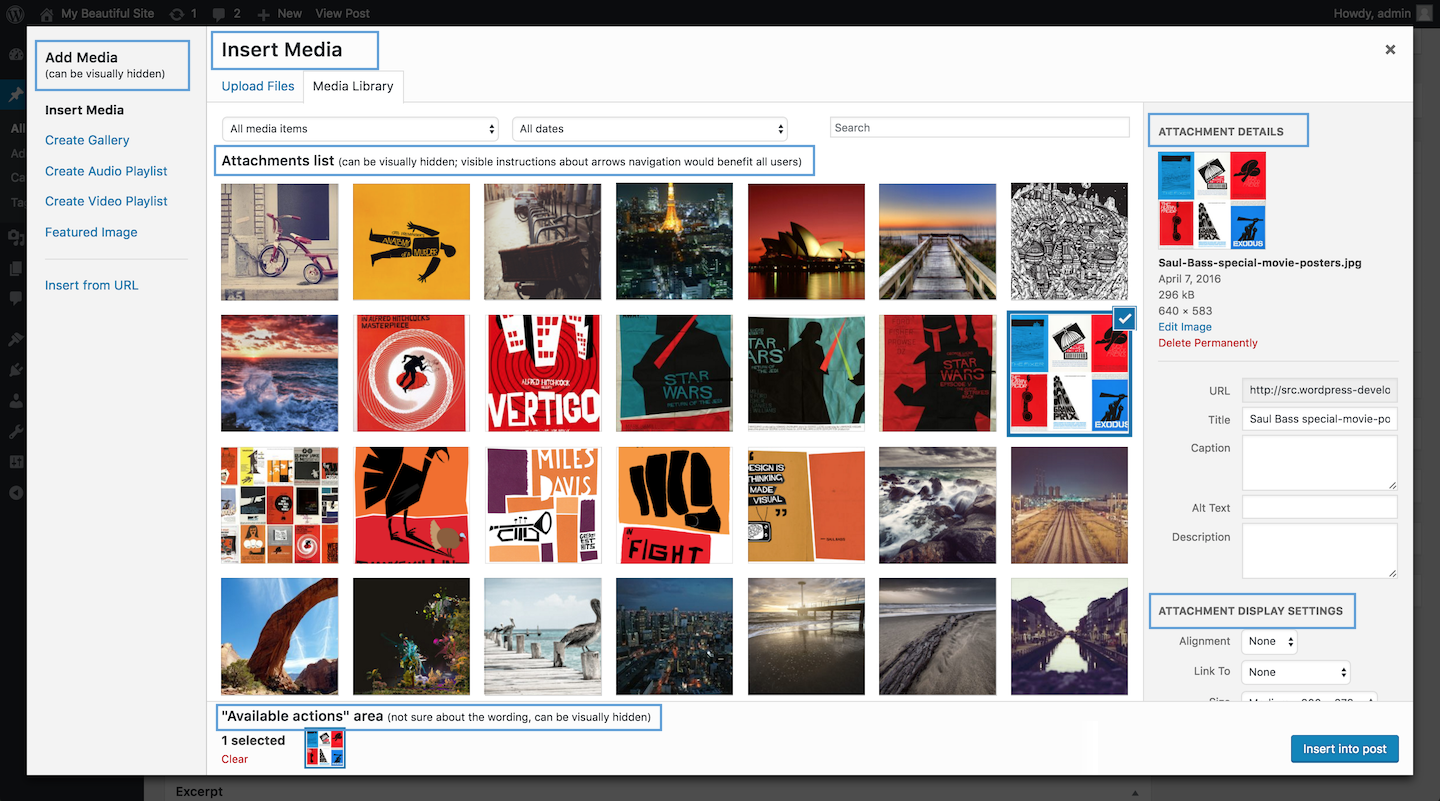
Task: Open the Alignment dropdown
Action: [x=1269, y=642]
